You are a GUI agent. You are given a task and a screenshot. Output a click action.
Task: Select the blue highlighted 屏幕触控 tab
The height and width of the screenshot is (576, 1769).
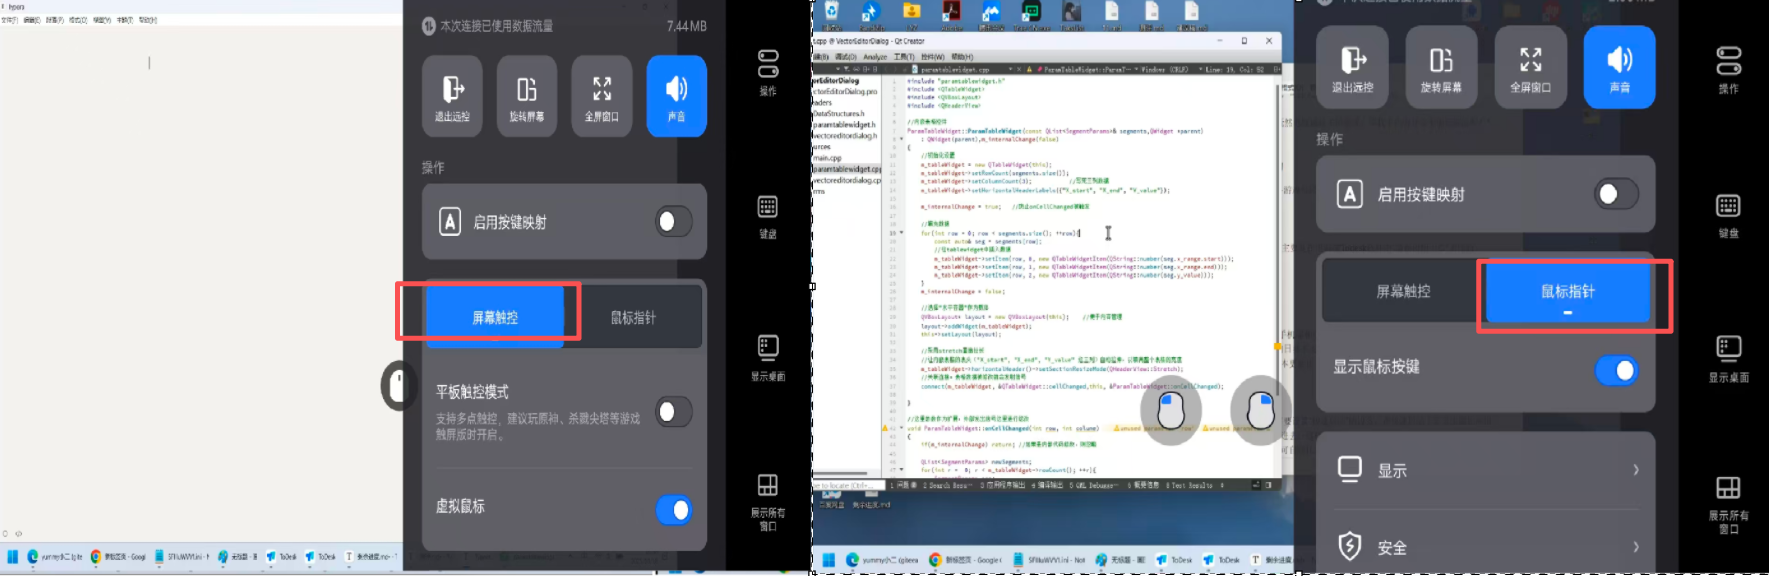[x=495, y=317]
